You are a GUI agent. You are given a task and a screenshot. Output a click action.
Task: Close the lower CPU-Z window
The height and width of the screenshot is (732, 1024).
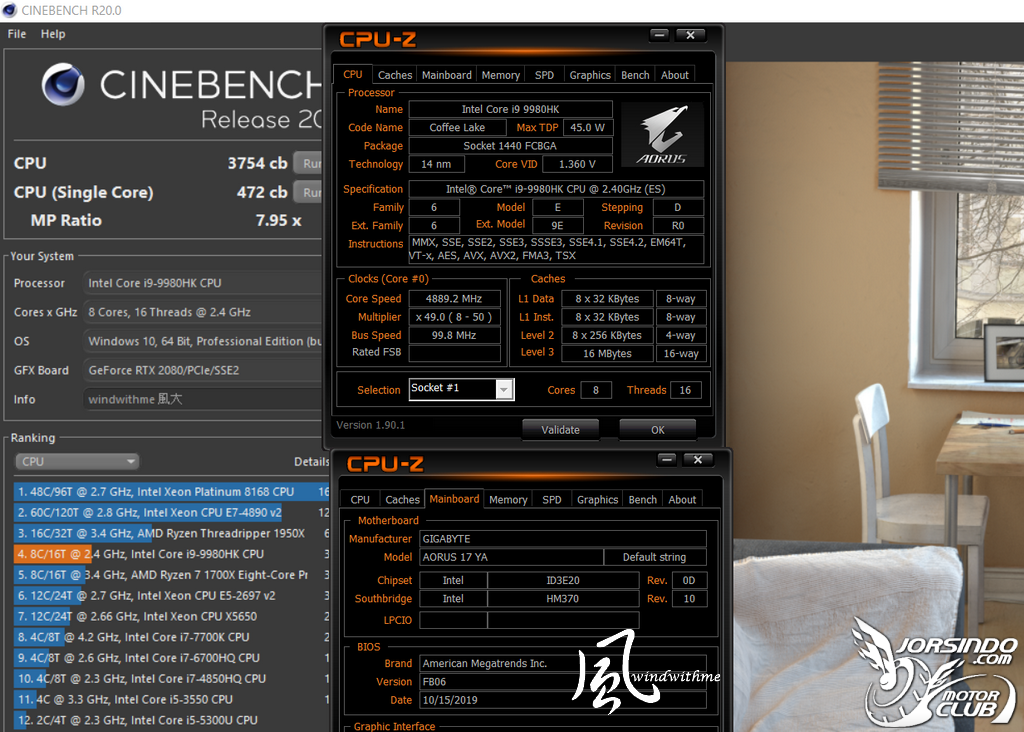pos(697,460)
